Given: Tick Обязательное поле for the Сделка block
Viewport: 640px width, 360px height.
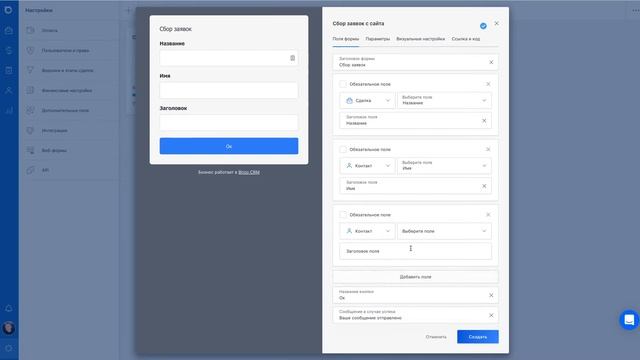Looking at the screenshot, I should coord(343,84).
